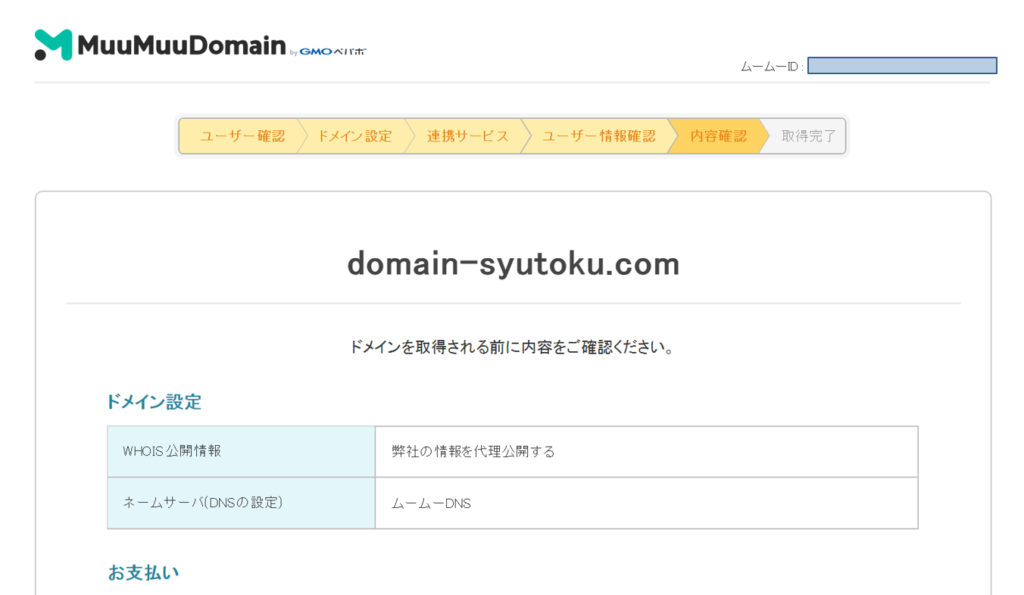Click the GMOペパボ brand mark

(x=333, y=51)
